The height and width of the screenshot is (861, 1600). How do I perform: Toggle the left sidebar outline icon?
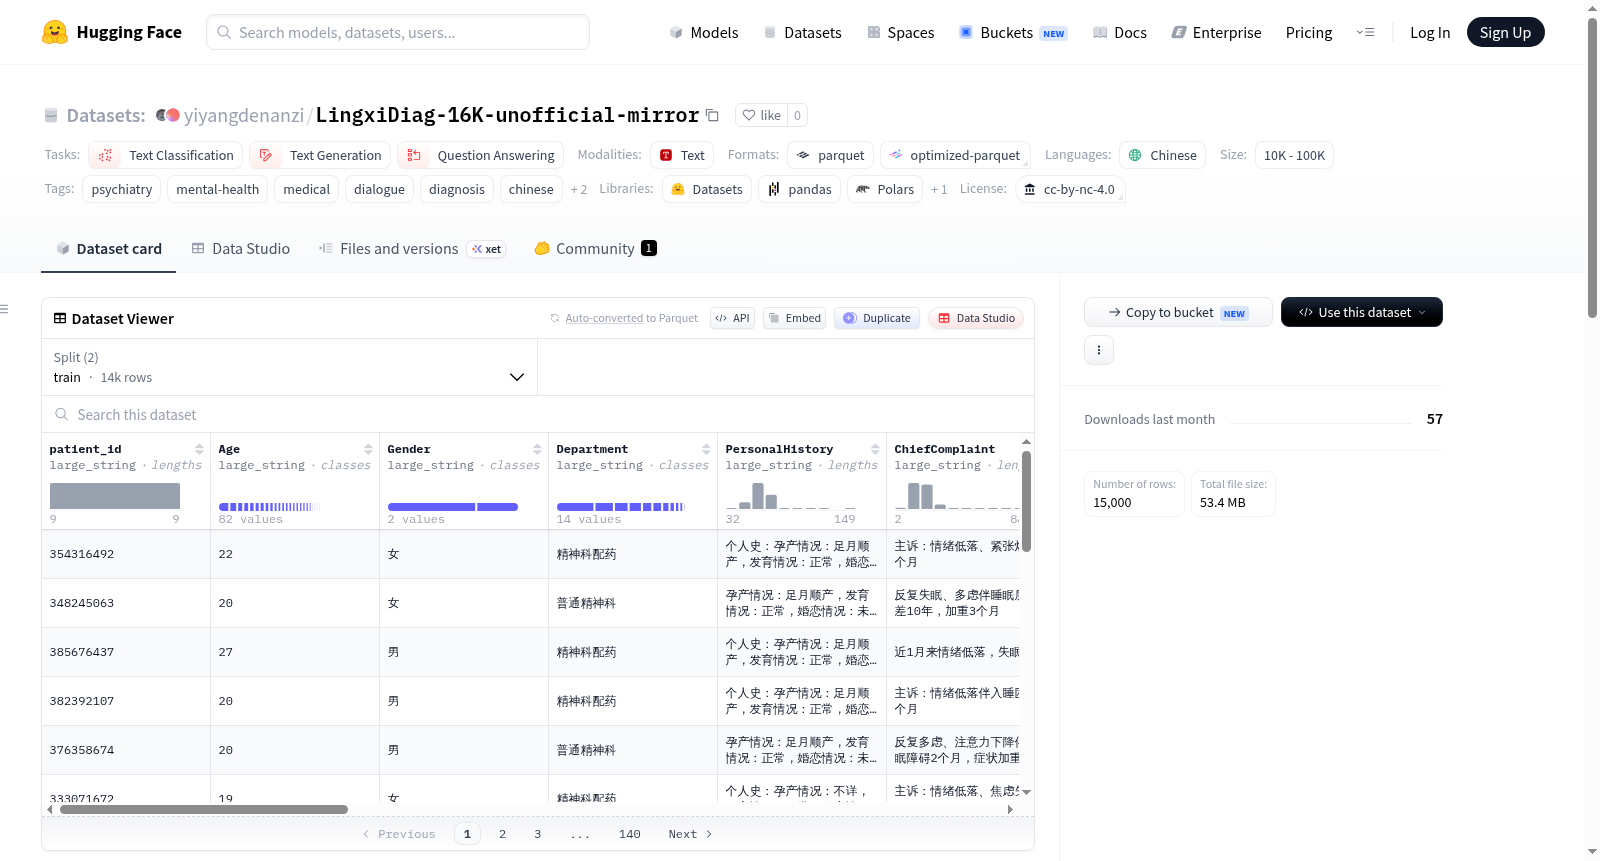[x=5, y=309]
